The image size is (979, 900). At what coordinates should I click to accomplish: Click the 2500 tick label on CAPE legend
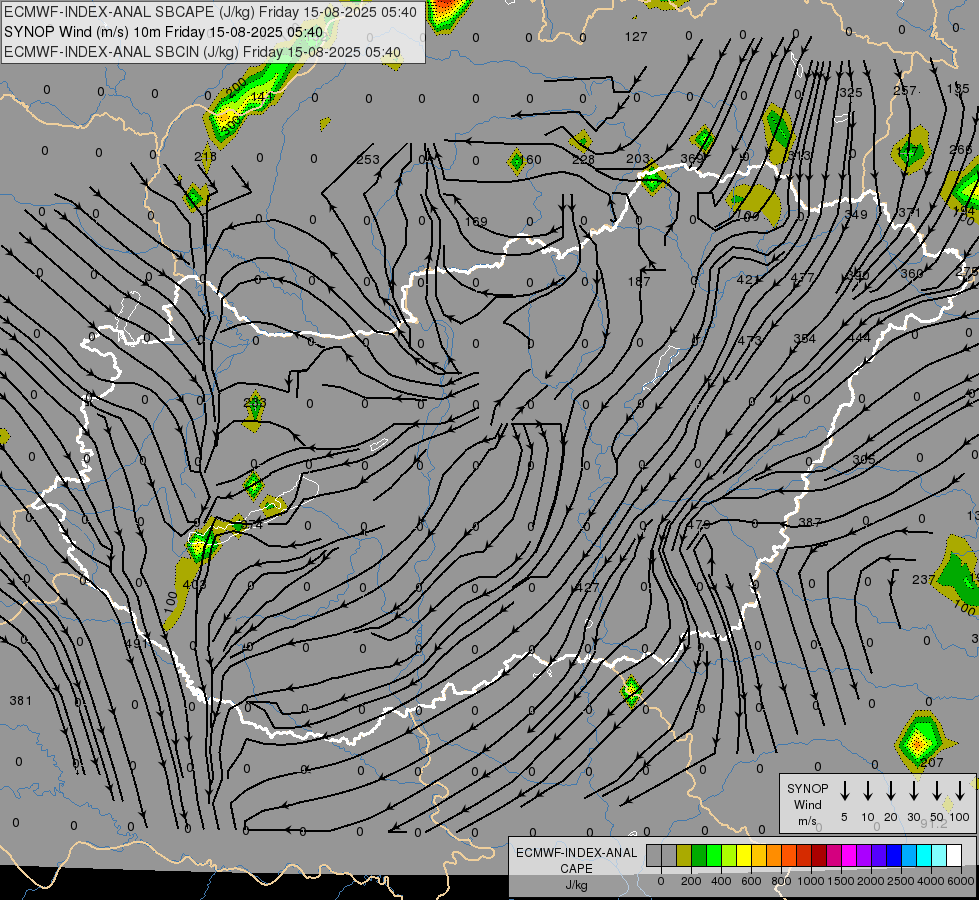coord(901,881)
